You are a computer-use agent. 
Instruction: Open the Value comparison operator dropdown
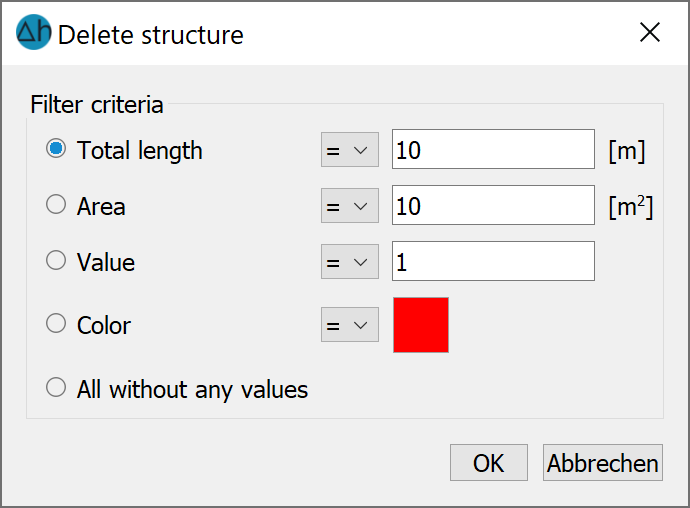tap(350, 261)
